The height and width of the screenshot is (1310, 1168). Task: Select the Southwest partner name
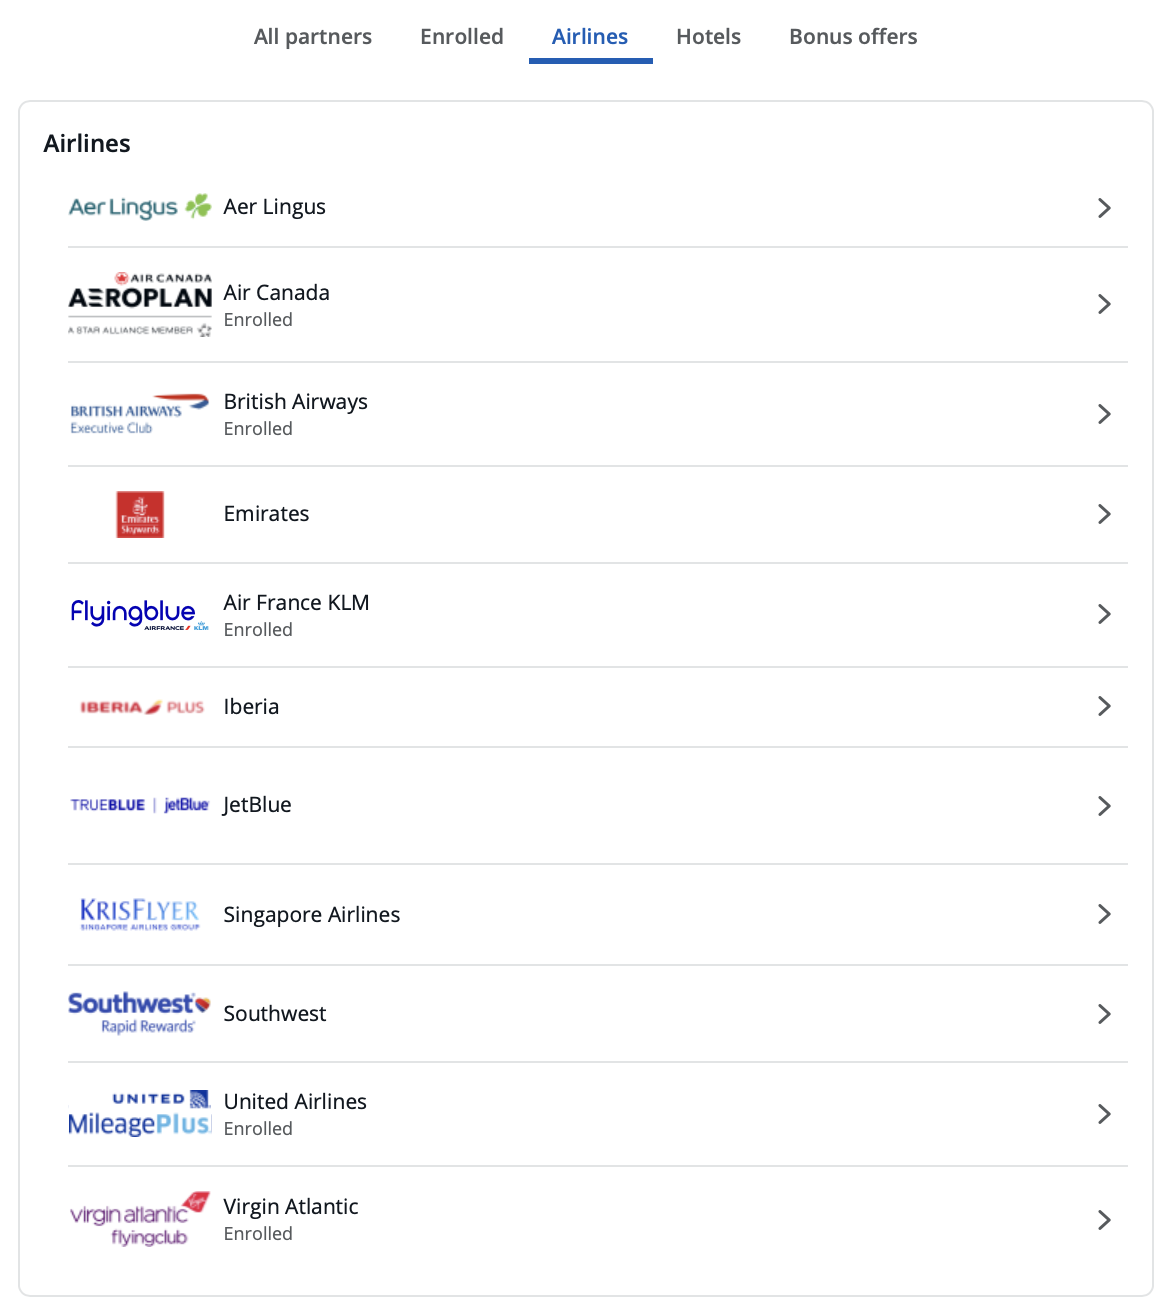pyautogui.click(x=274, y=1014)
